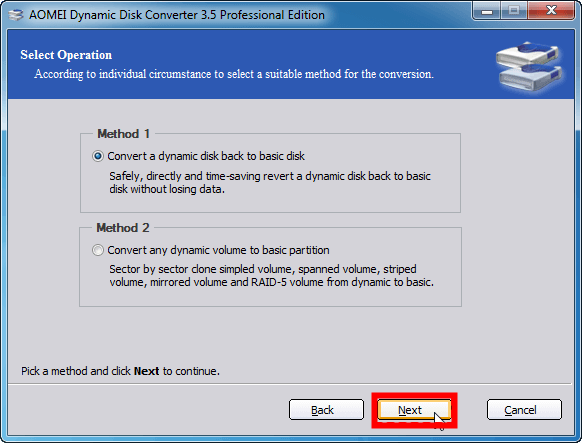The height and width of the screenshot is (443, 582).
Task: Click 'Pick a method and click Next' hint
Action: (120, 371)
